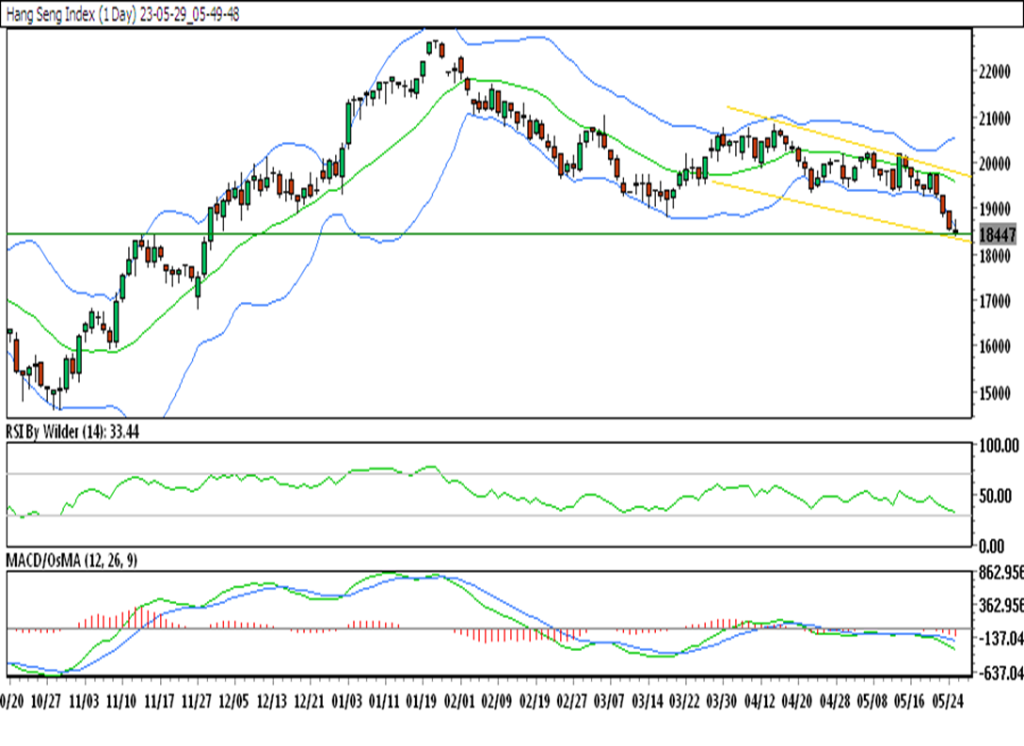
Task: Select the RSI 100.00 axis label
Action: click(x=999, y=446)
